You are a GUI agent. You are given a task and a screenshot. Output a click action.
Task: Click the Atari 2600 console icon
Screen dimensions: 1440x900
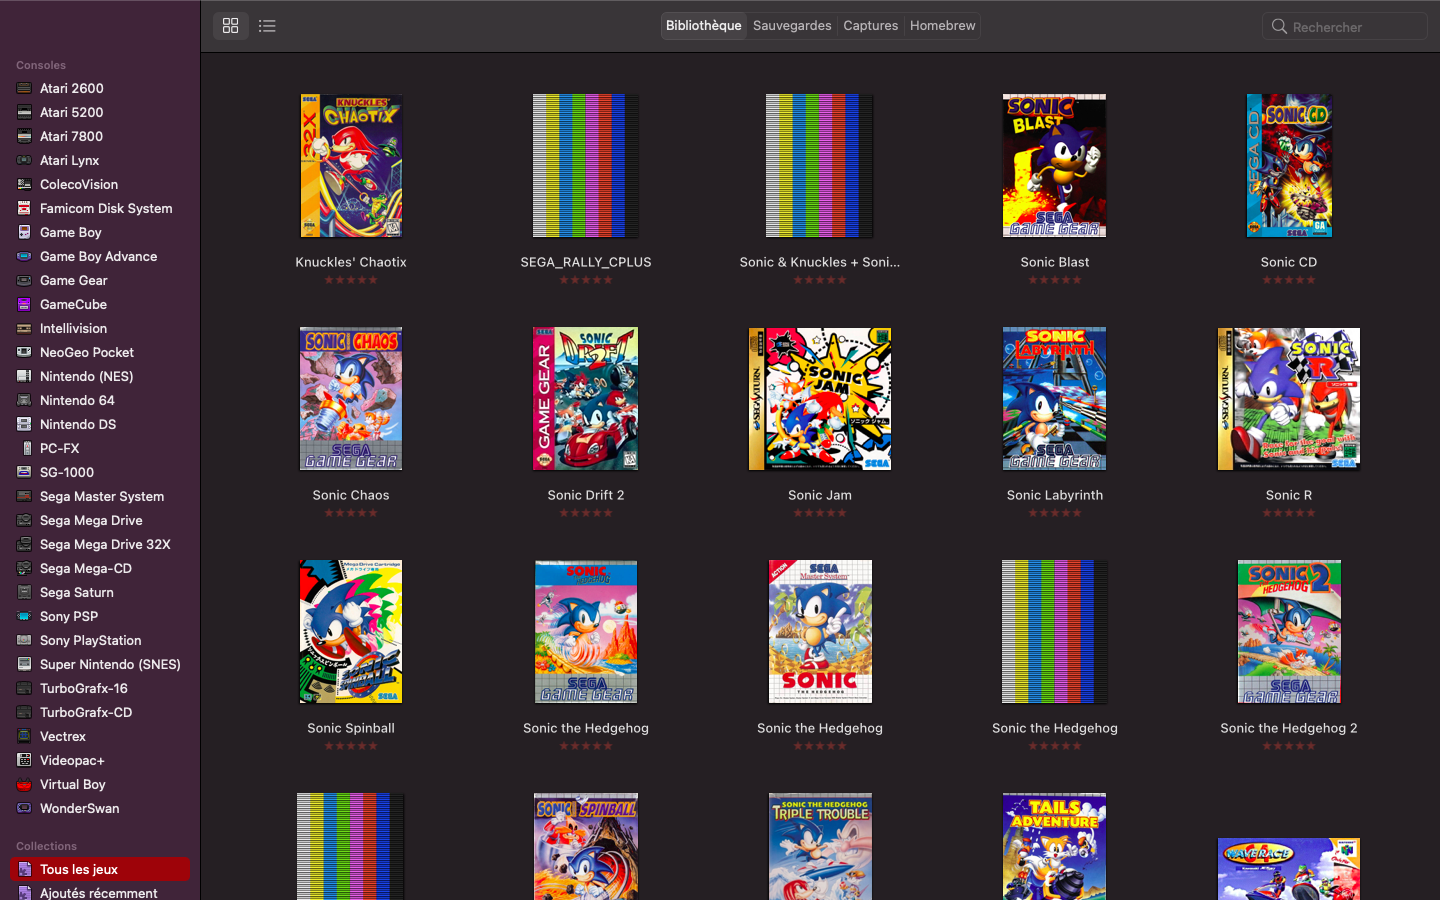click(x=24, y=88)
